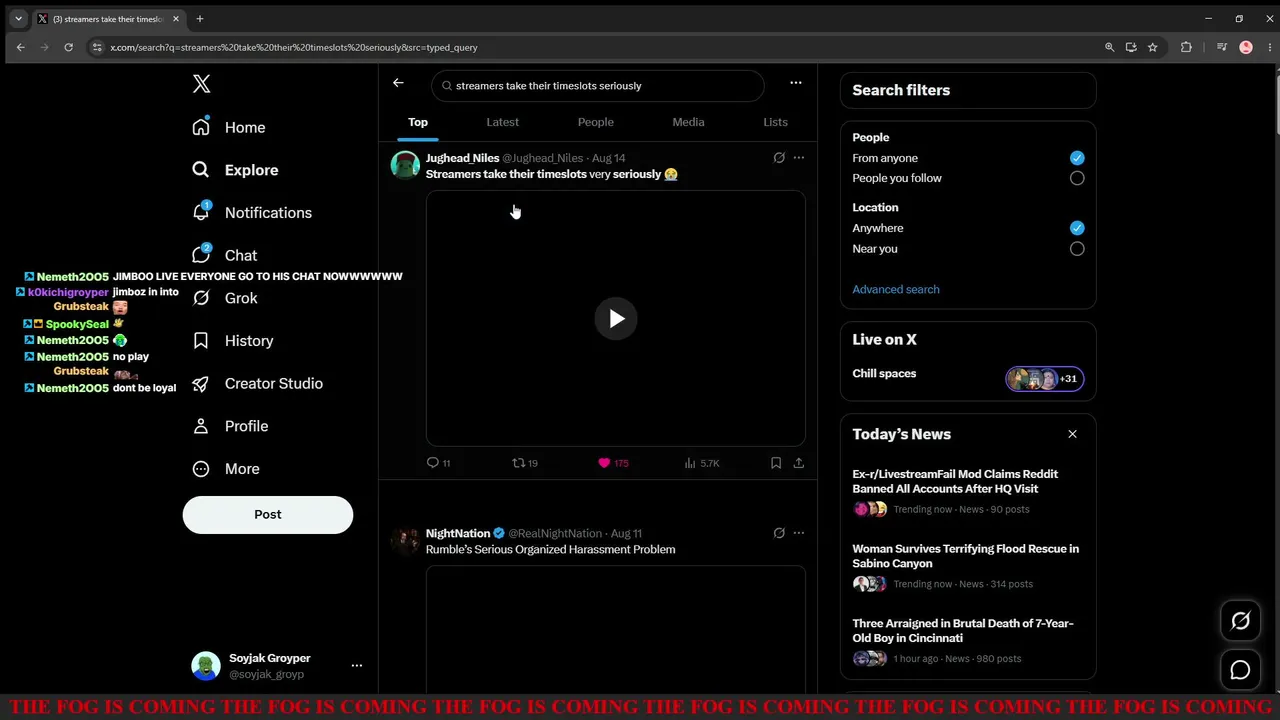Bookmark this page with star icon
The height and width of the screenshot is (720, 1280).
[x=1153, y=47]
